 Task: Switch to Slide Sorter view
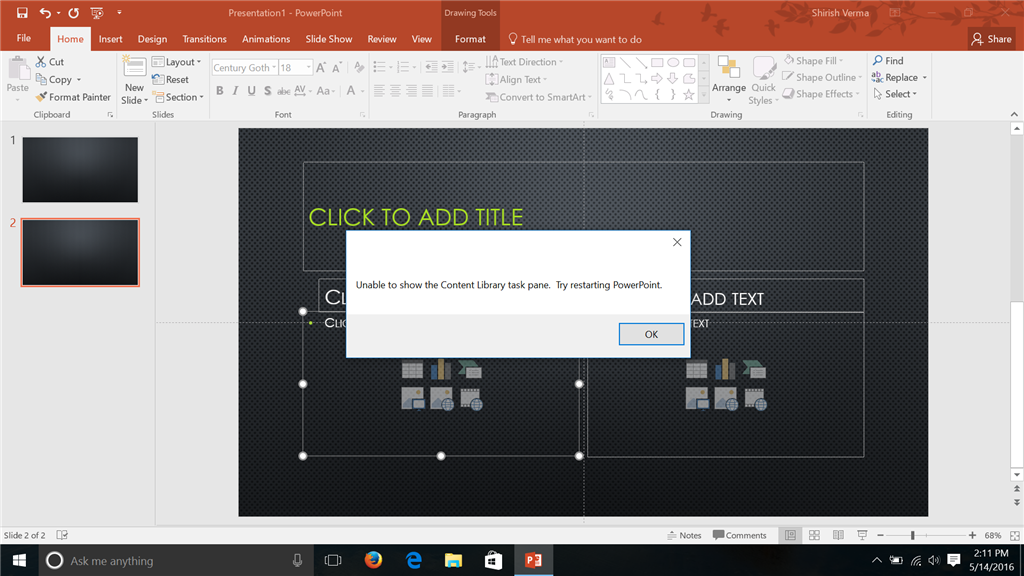click(814, 535)
